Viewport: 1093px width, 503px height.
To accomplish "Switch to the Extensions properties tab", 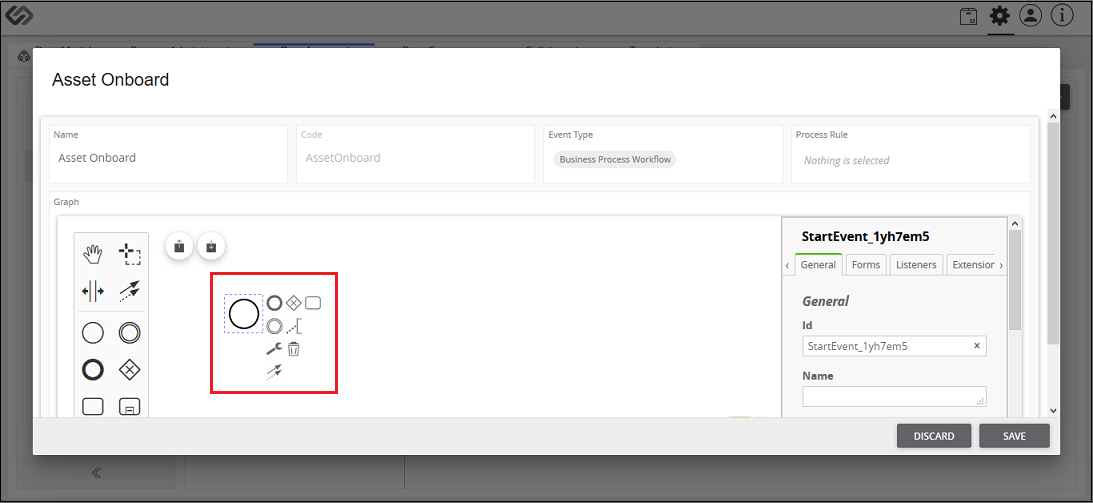I will coord(972,265).
